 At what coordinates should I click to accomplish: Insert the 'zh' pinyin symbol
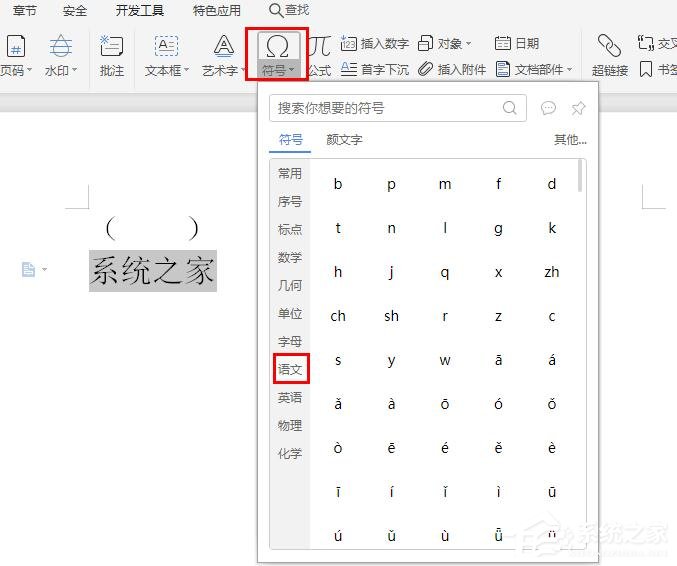click(x=551, y=272)
